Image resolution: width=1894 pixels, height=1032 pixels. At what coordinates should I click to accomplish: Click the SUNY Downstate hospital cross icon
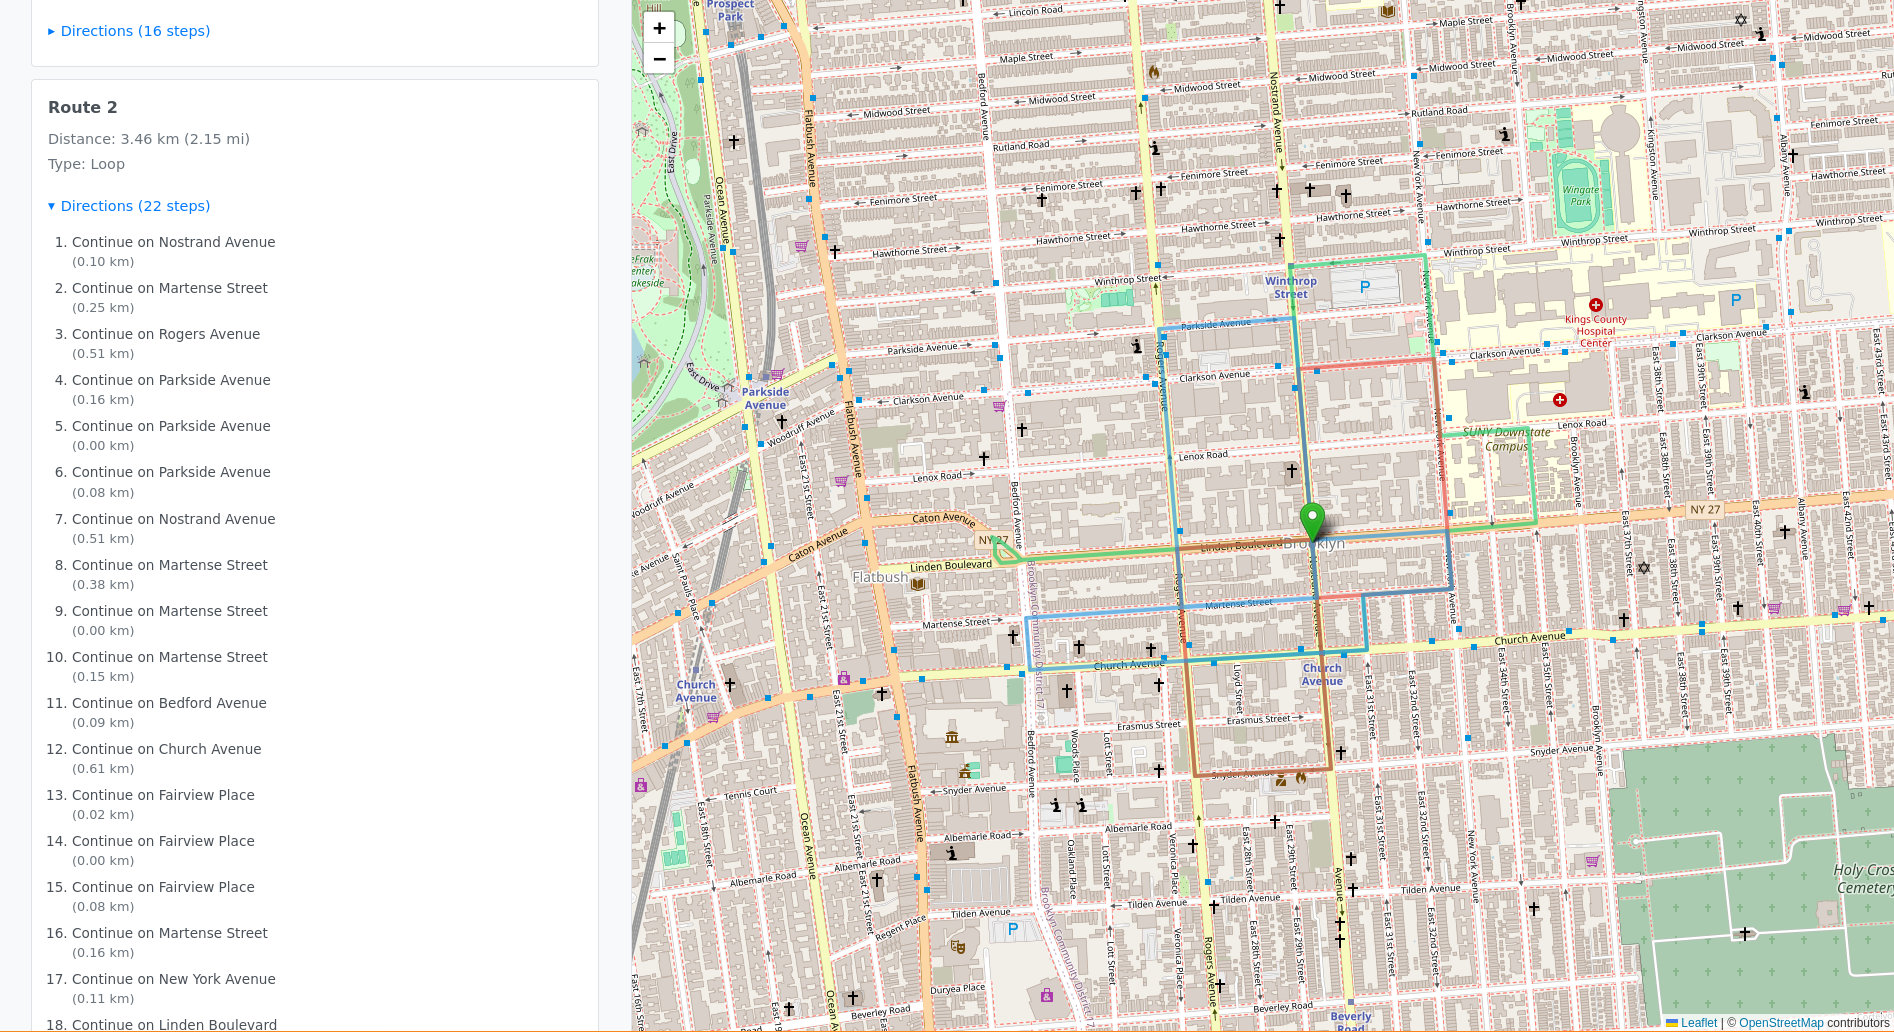[1559, 400]
